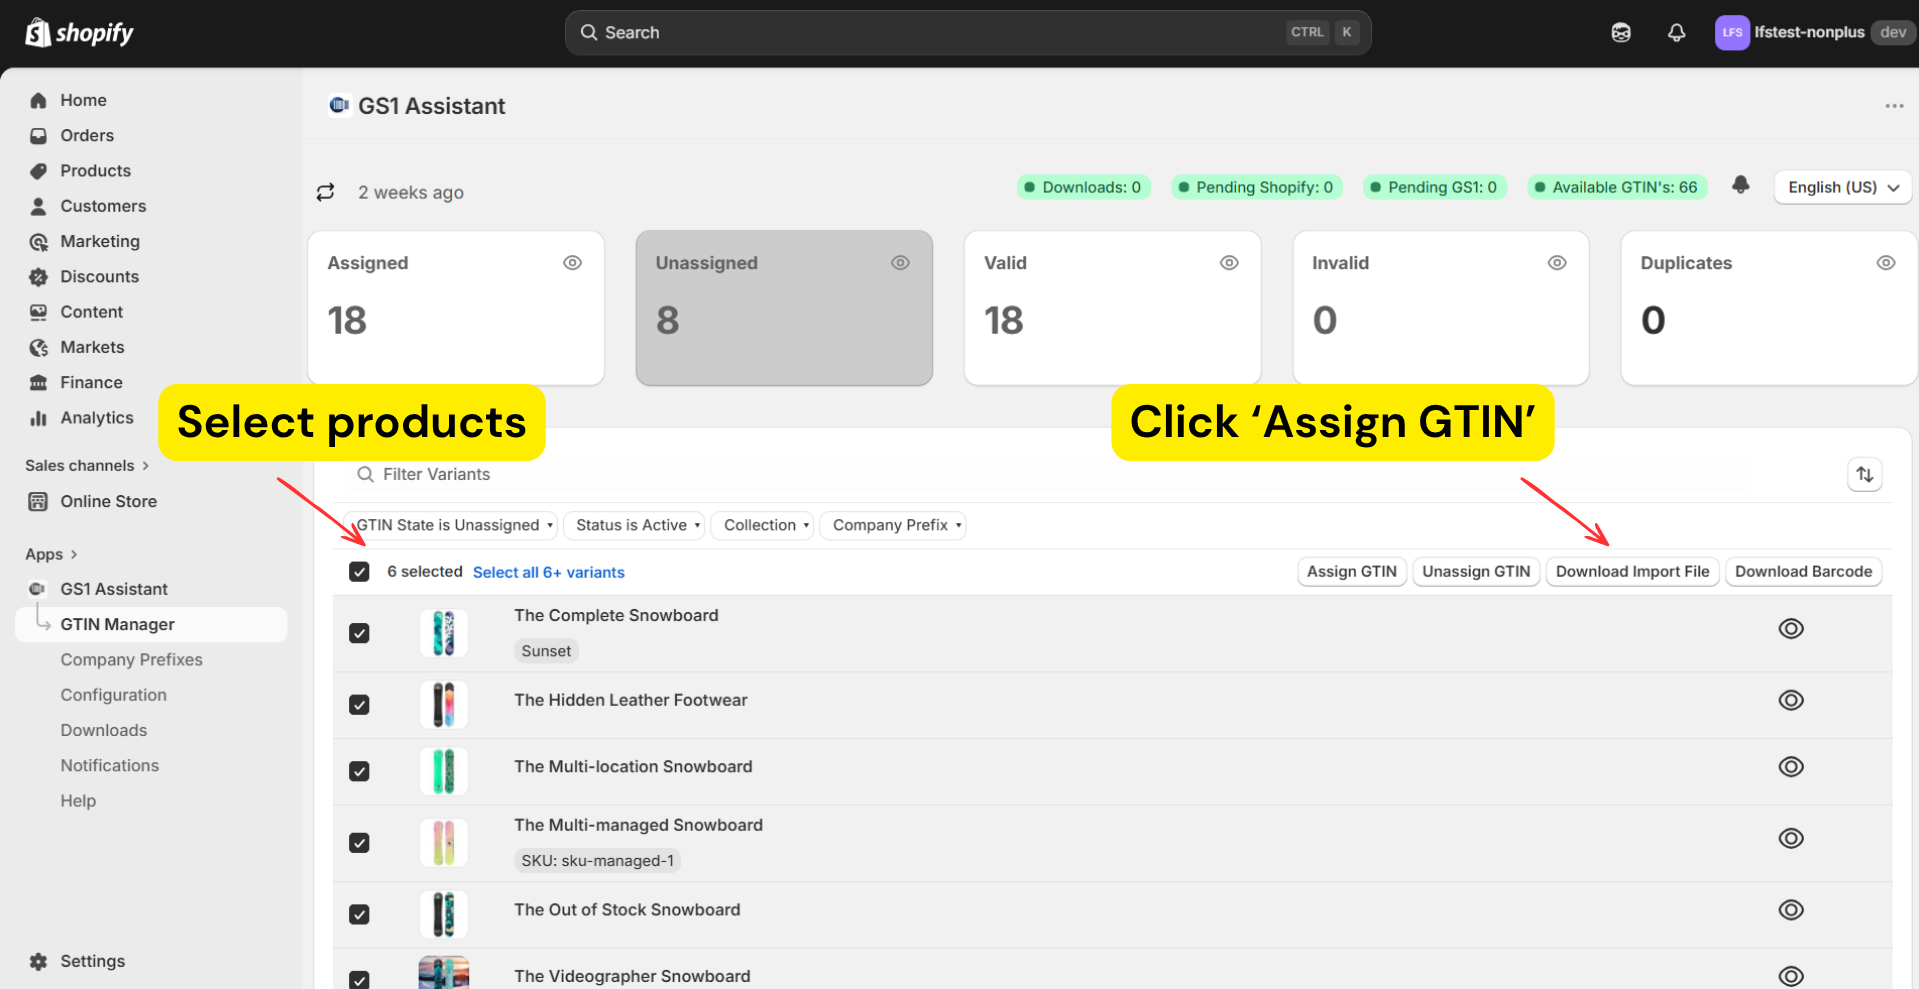Image resolution: width=1919 pixels, height=989 pixels.
Task: Click Select all 6+ variants link
Action: 548,572
